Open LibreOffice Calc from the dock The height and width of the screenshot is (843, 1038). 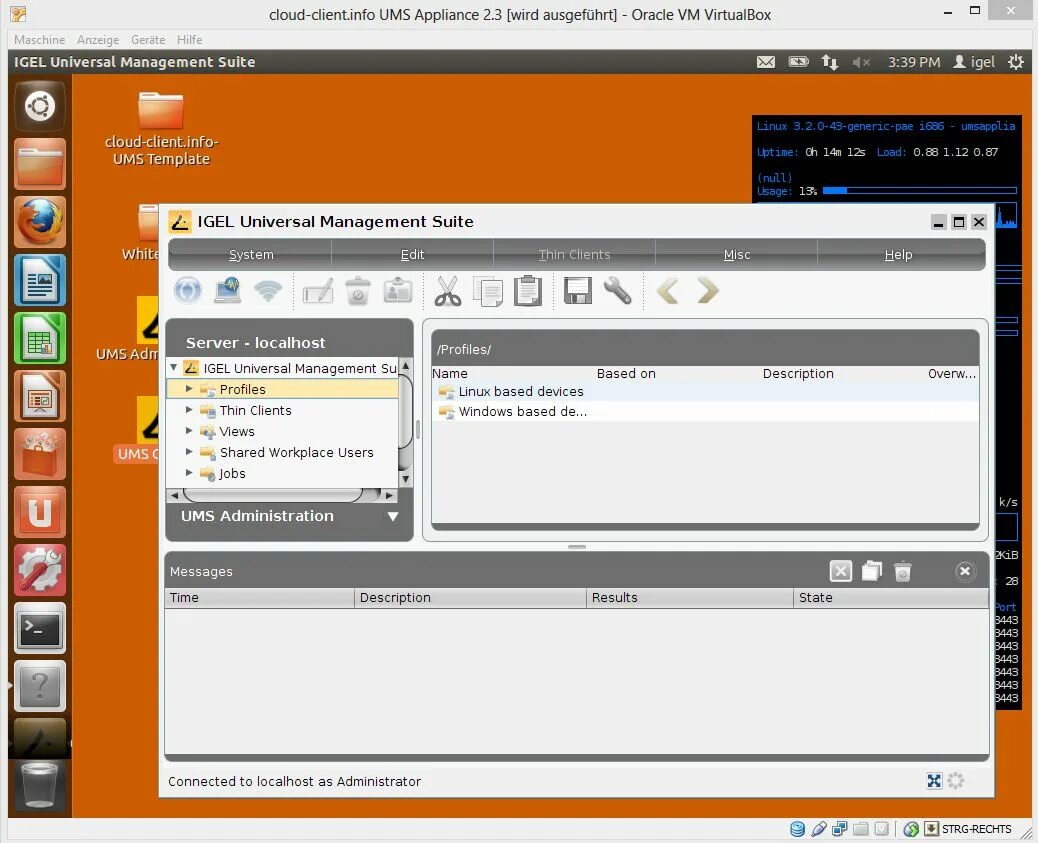40,338
